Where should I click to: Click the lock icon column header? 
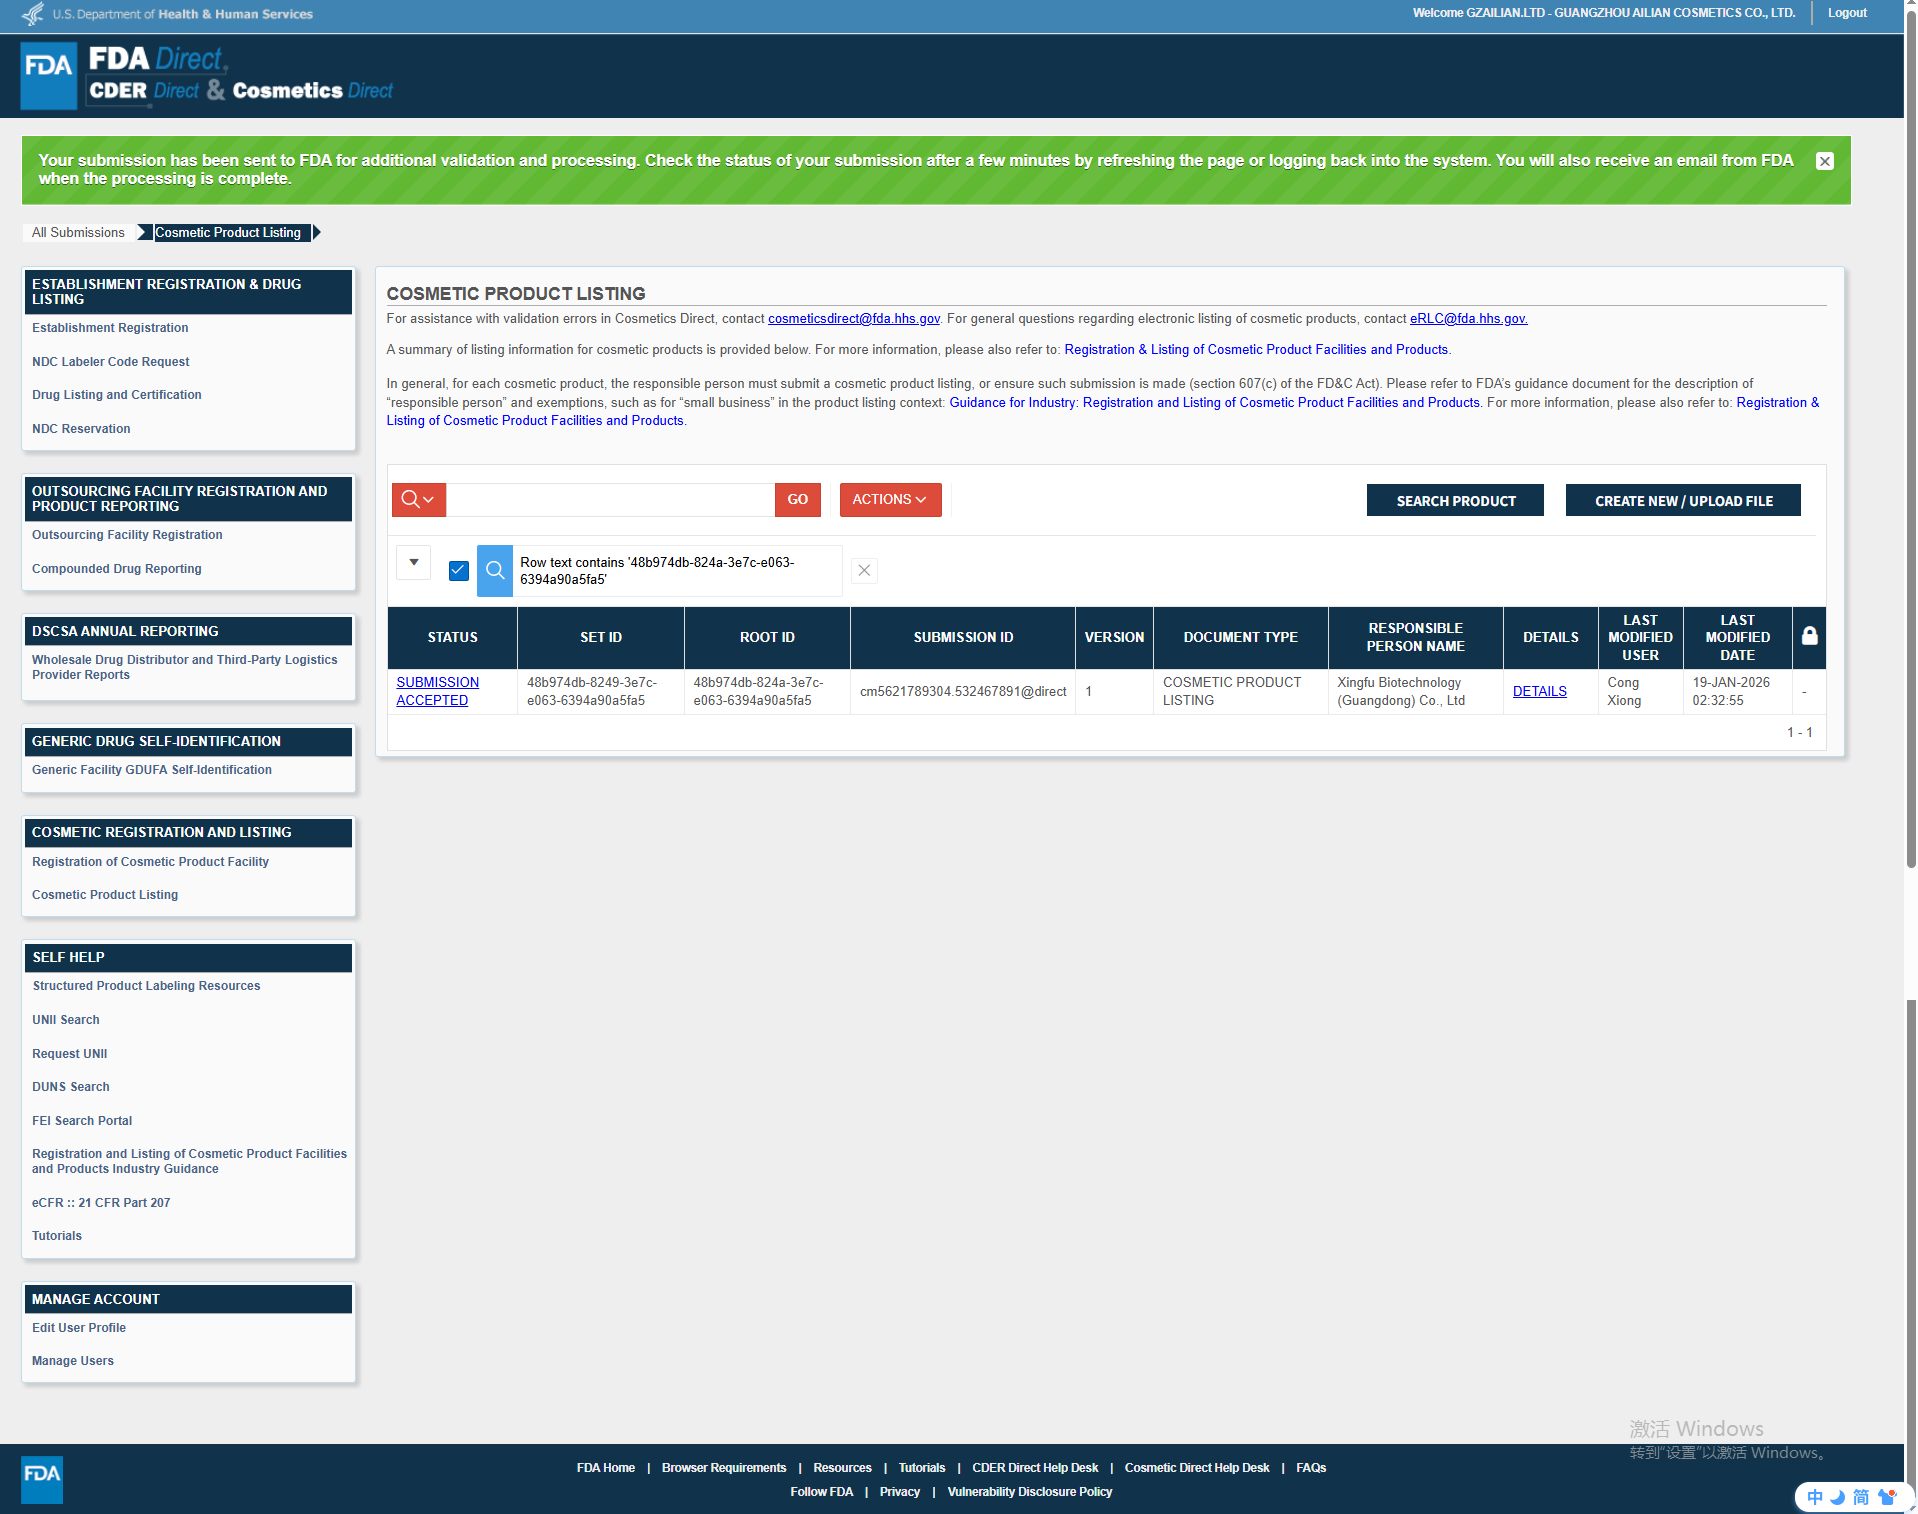coord(1809,637)
